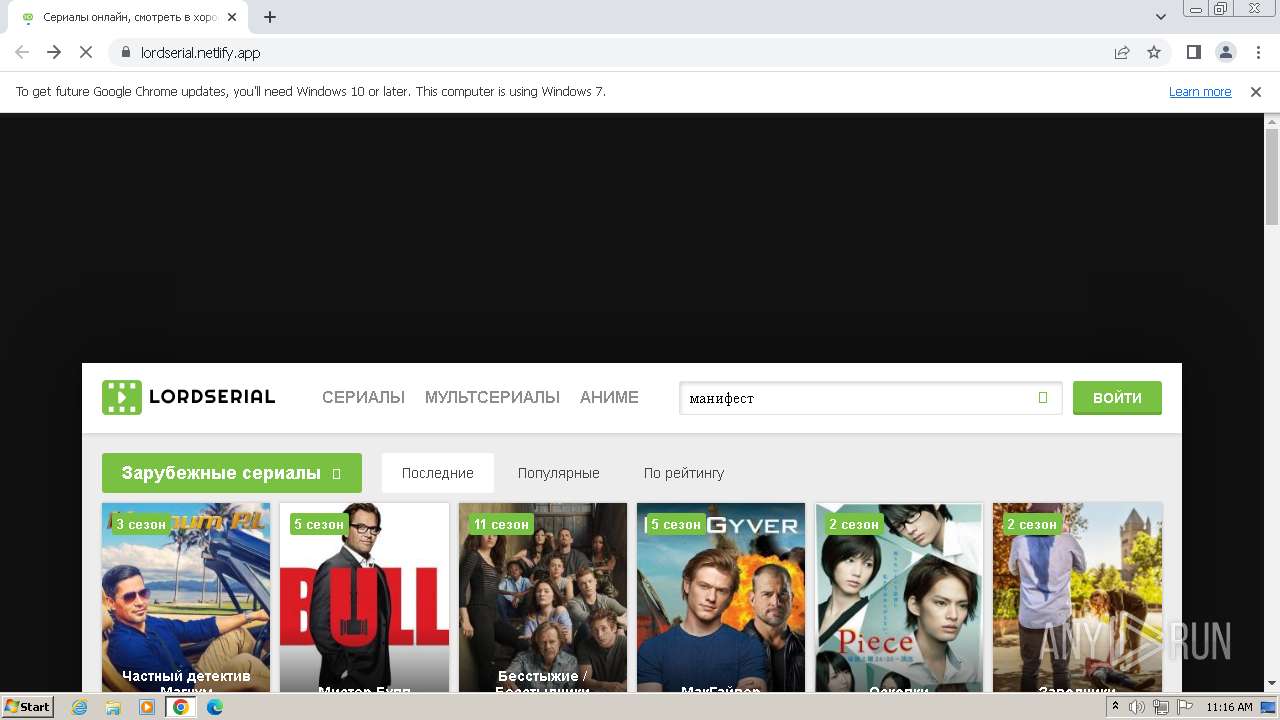Open the Piece series poster
The height and width of the screenshot is (720, 1280).
click(x=899, y=598)
